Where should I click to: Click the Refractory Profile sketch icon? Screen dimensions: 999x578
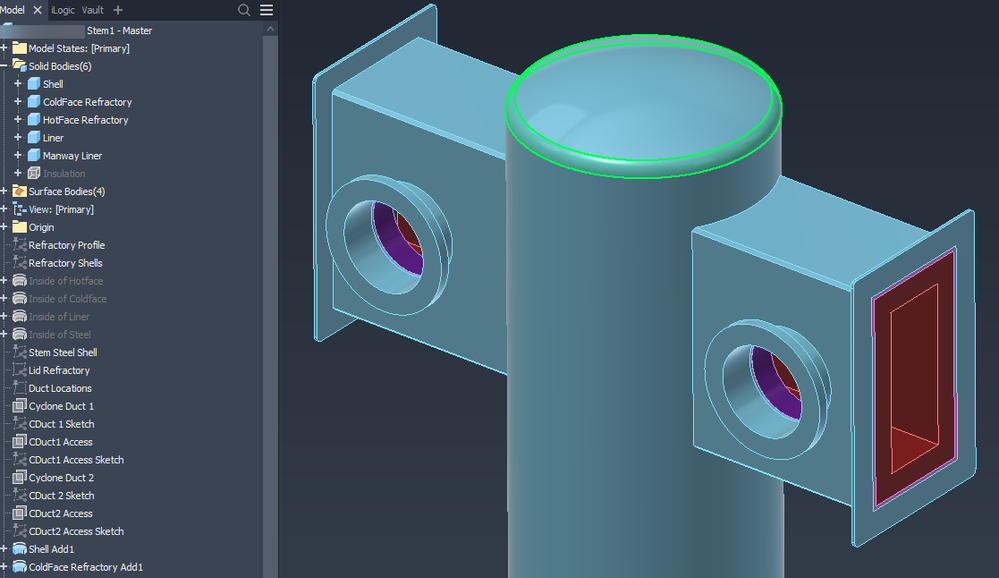point(20,245)
